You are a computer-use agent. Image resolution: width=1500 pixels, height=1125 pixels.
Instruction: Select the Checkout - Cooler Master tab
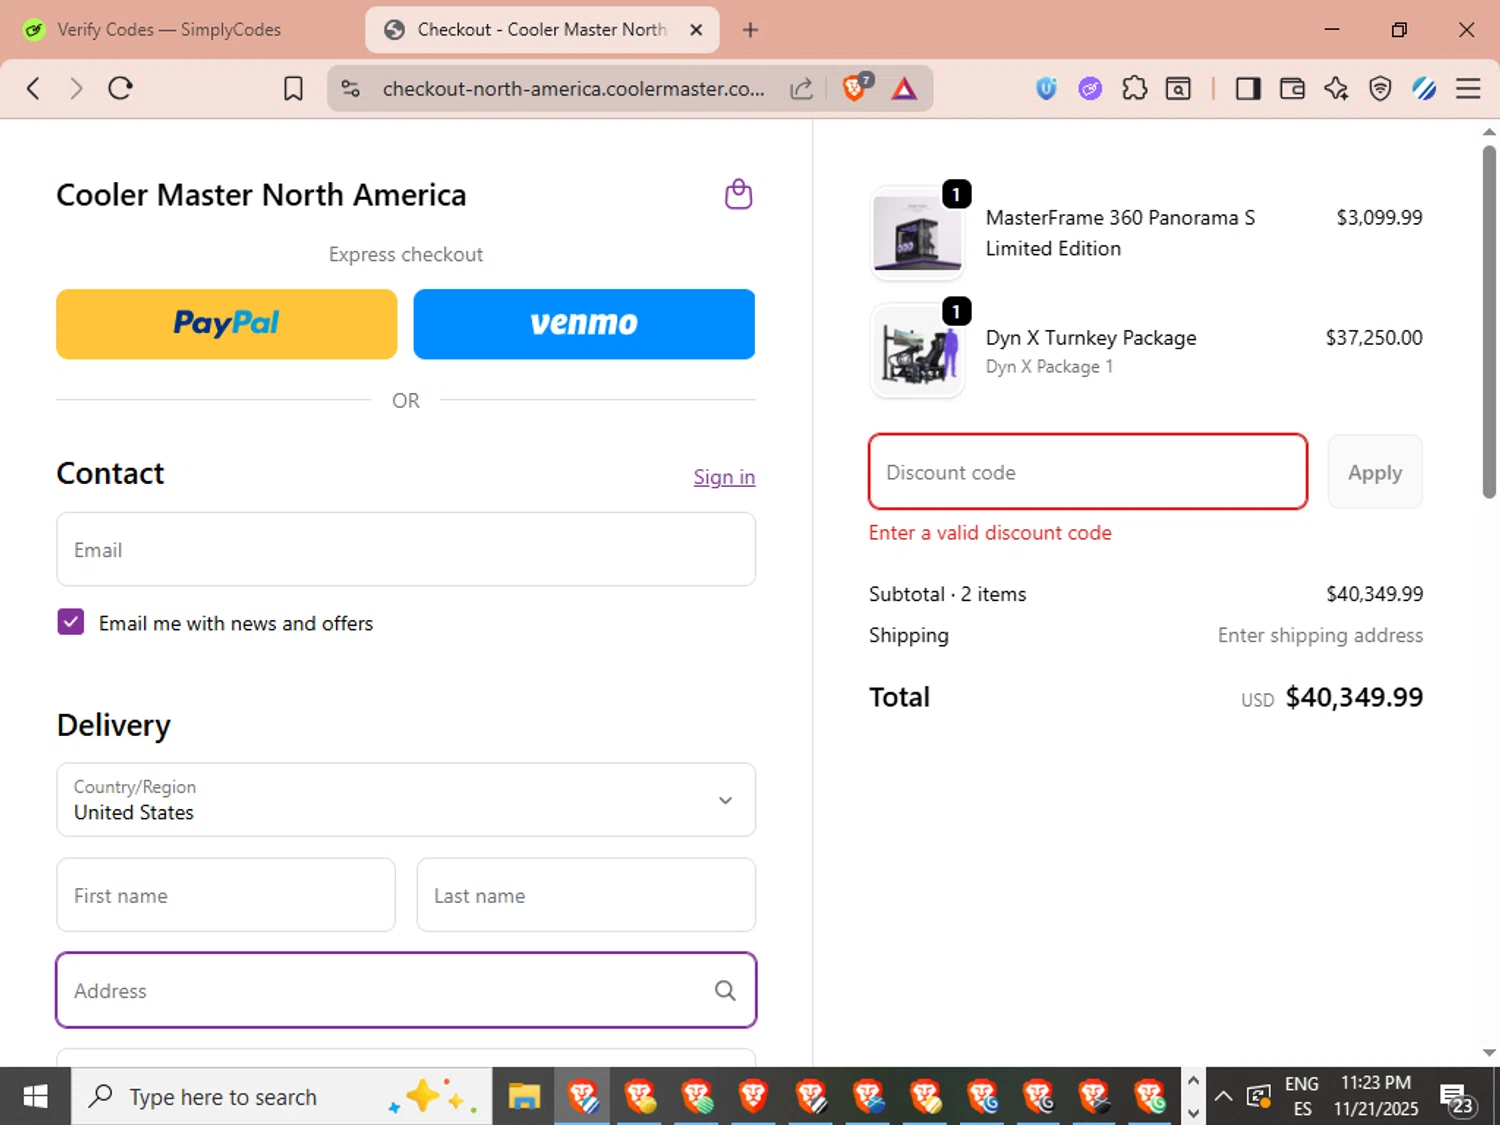tap(542, 30)
